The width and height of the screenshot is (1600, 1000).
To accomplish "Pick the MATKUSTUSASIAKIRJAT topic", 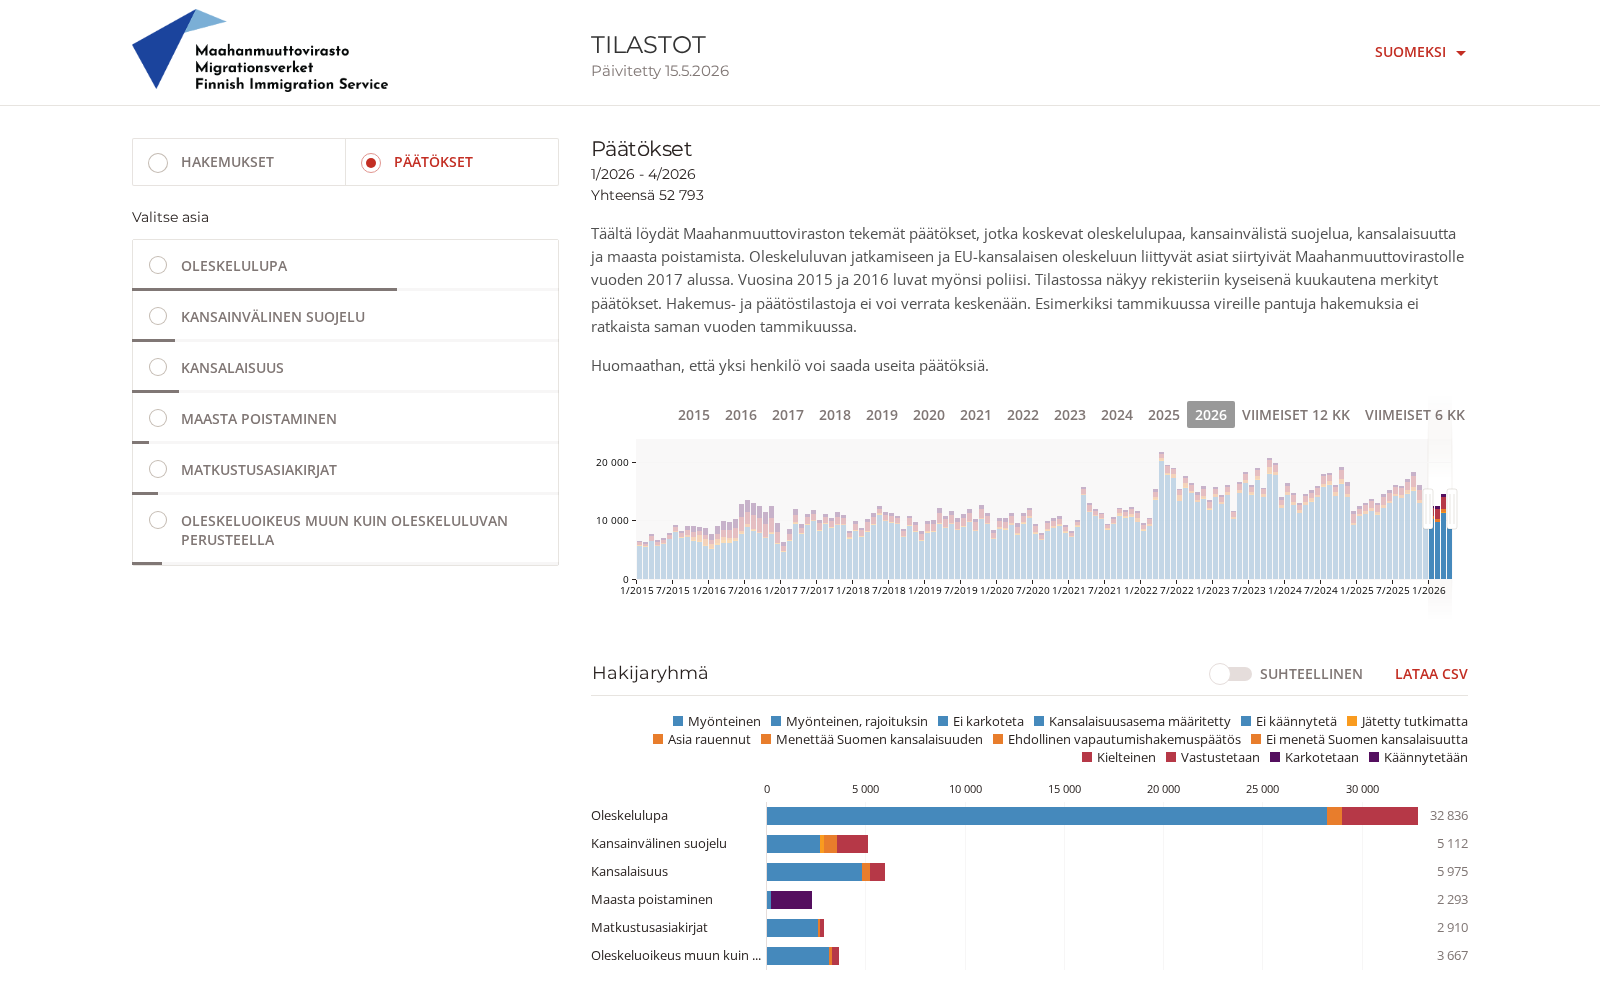I will click(345, 469).
